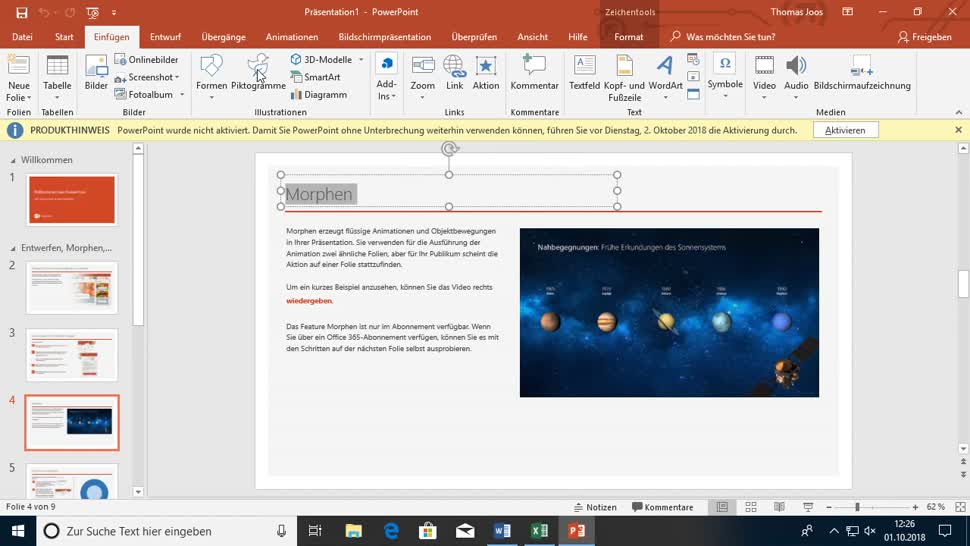Click the Freigeben share button
The image size is (970, 546).
925,37
